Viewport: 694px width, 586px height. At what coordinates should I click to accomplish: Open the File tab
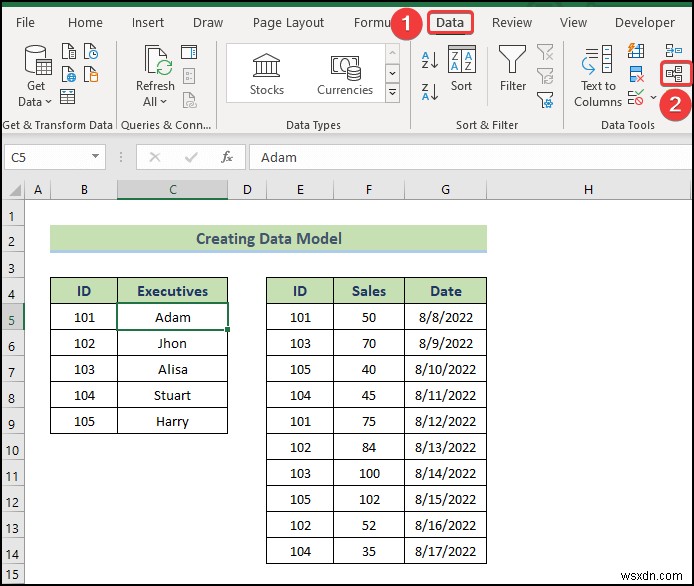(25, 23)
